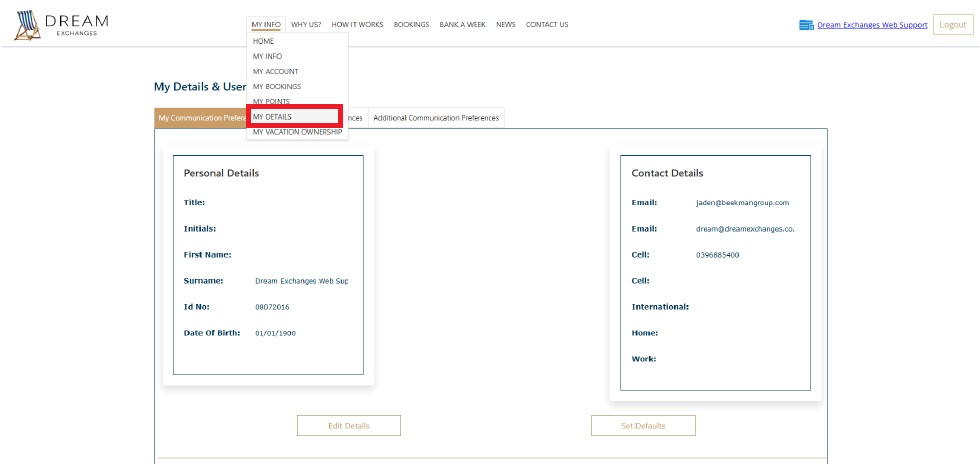
Task: Open the WHY US? menu item
Action: coord(306,24)
